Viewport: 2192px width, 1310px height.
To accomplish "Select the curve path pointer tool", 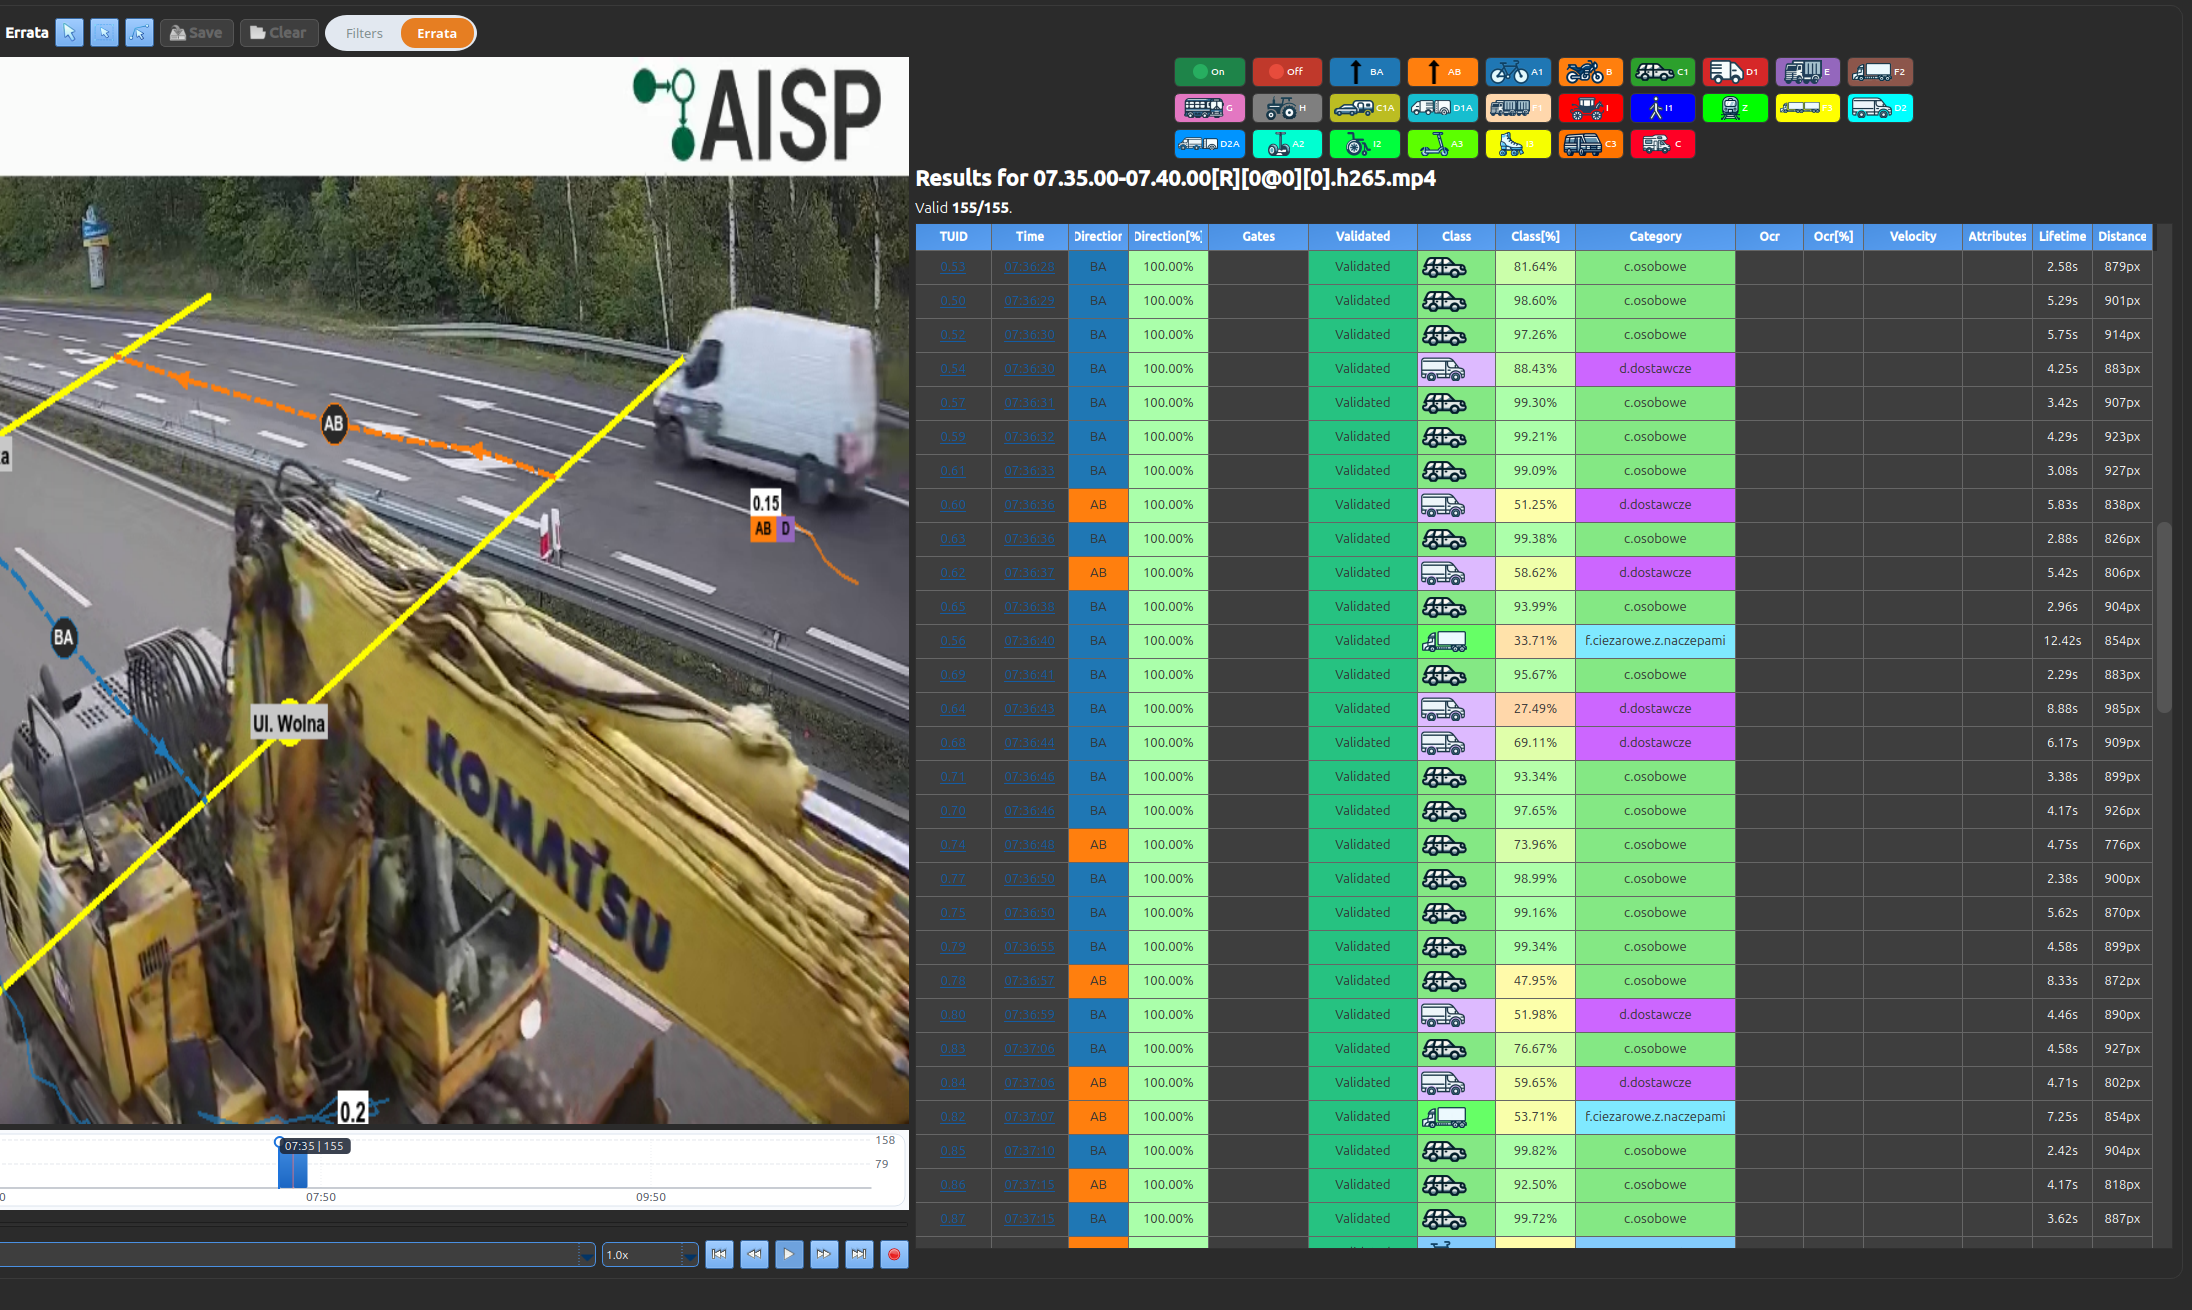I will (139, 33).
